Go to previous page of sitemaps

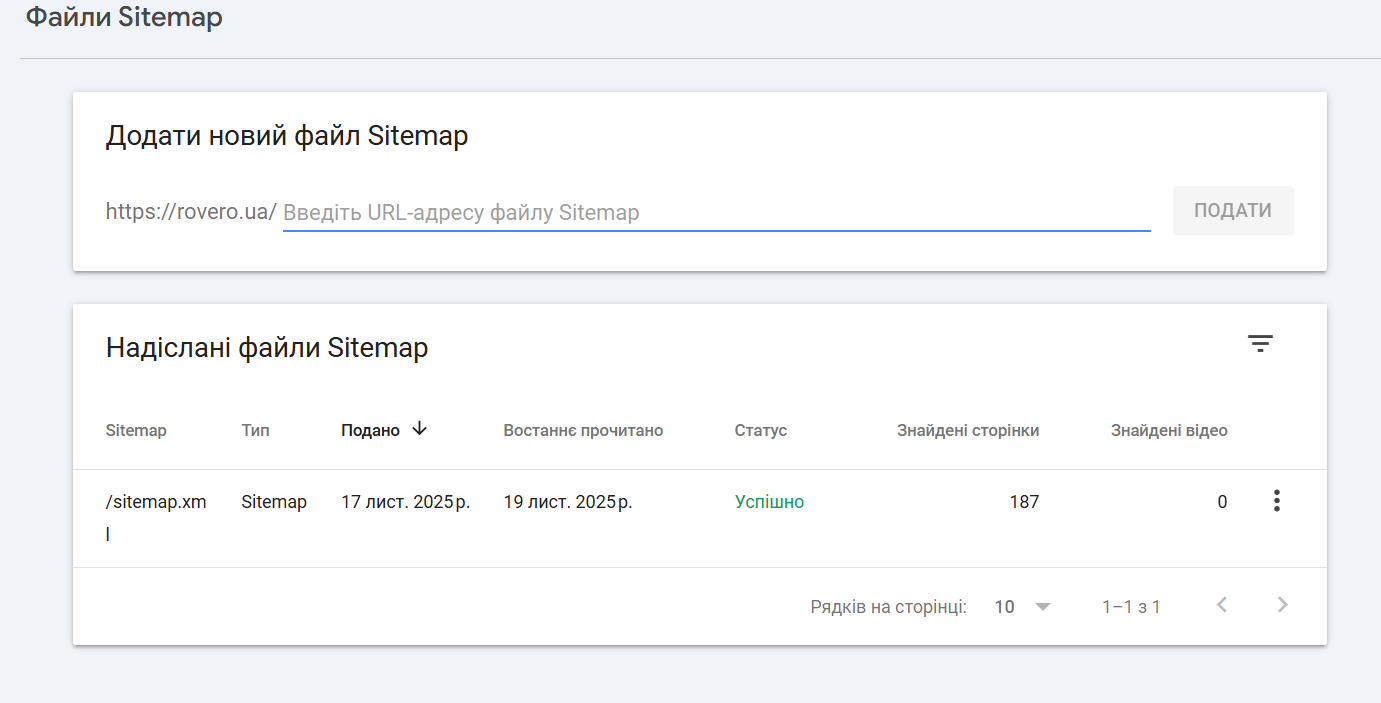(1221, 605)
